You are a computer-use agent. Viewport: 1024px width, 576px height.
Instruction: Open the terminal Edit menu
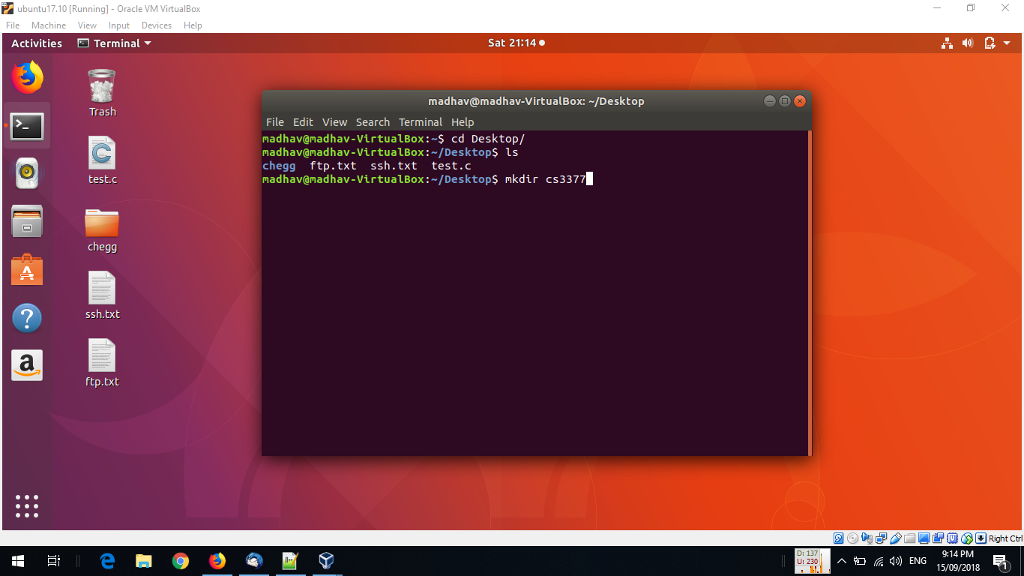point(303,122)
